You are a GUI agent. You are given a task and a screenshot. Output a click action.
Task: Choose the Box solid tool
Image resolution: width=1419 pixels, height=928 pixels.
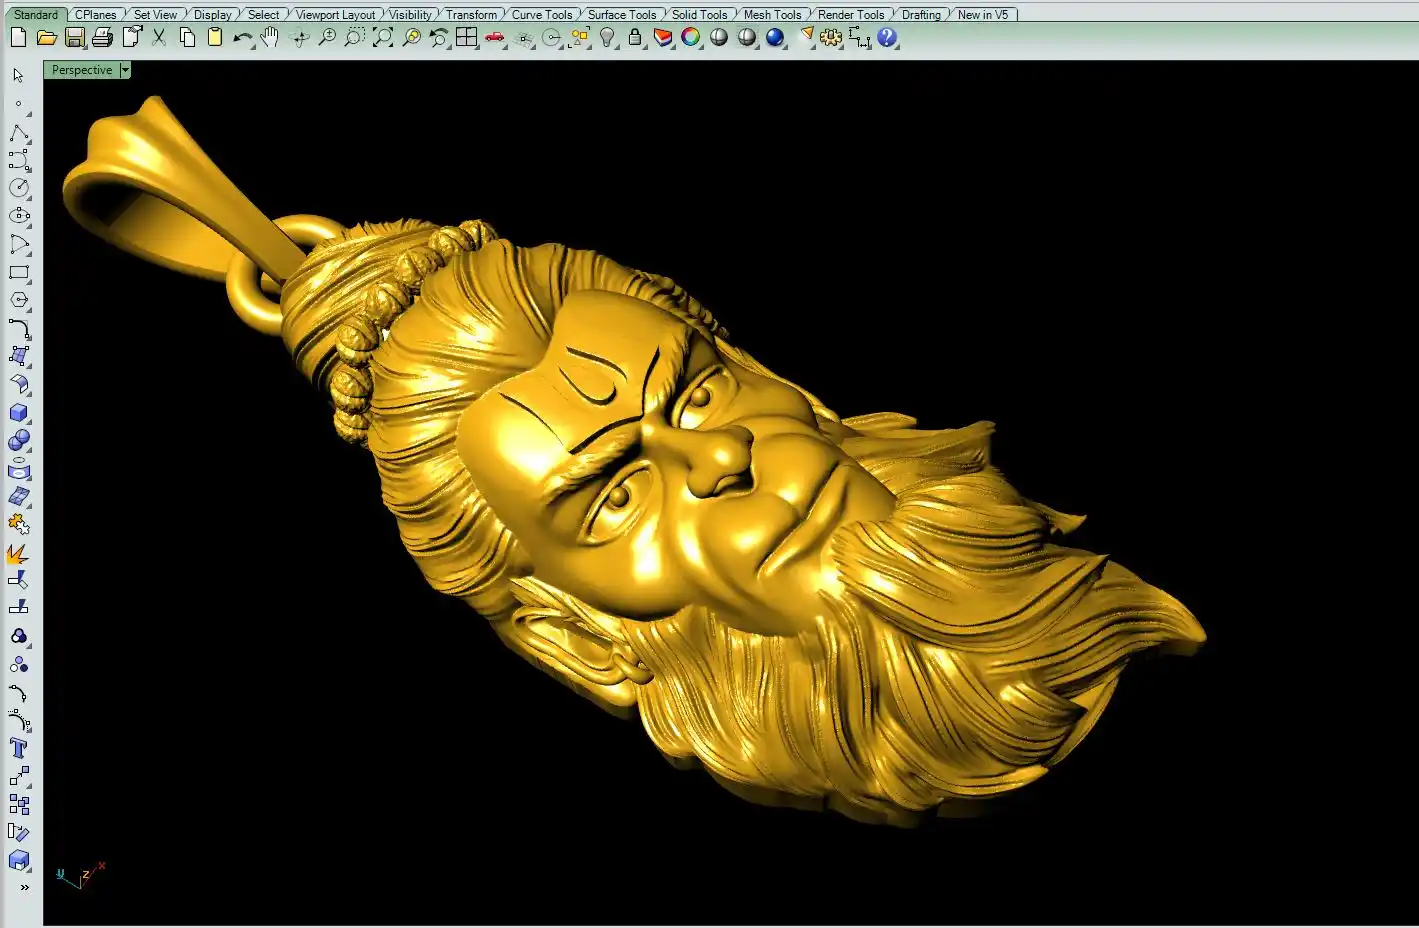pyautogui.click(x=19, y=413)
